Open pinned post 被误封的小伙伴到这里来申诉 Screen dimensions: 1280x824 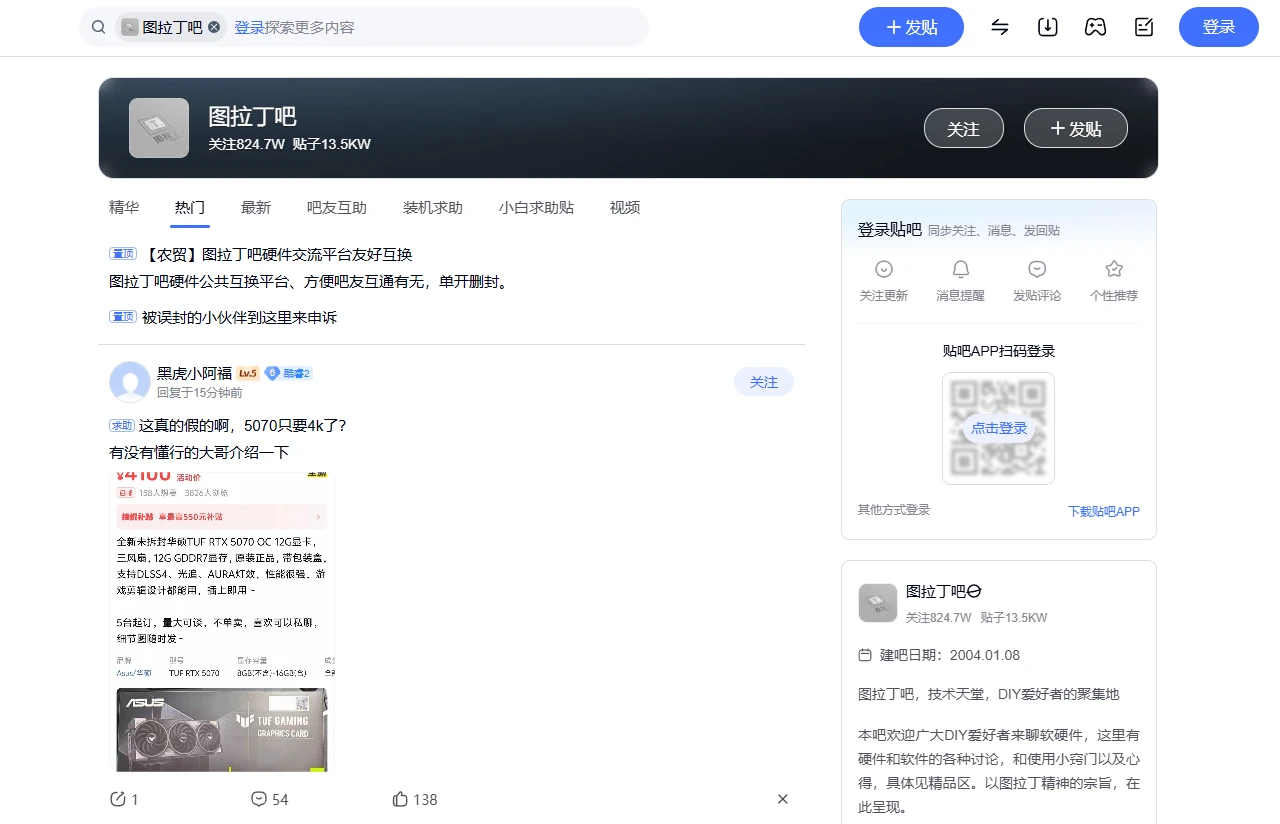point(240,318)
